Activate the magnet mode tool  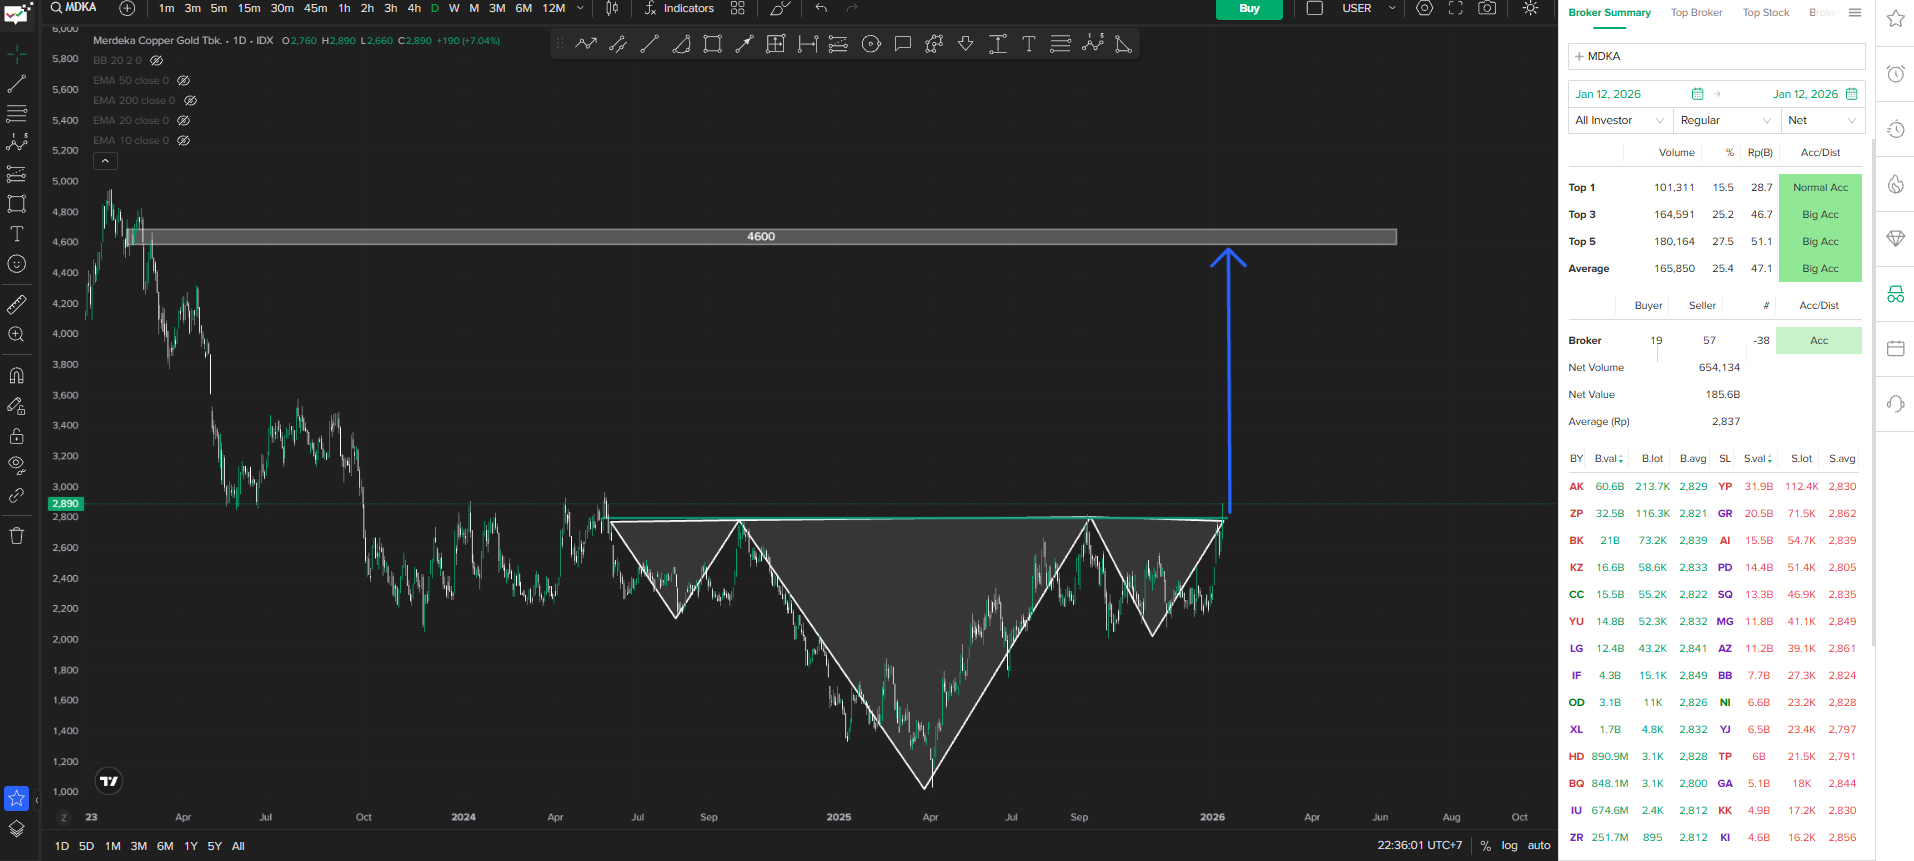17,376
